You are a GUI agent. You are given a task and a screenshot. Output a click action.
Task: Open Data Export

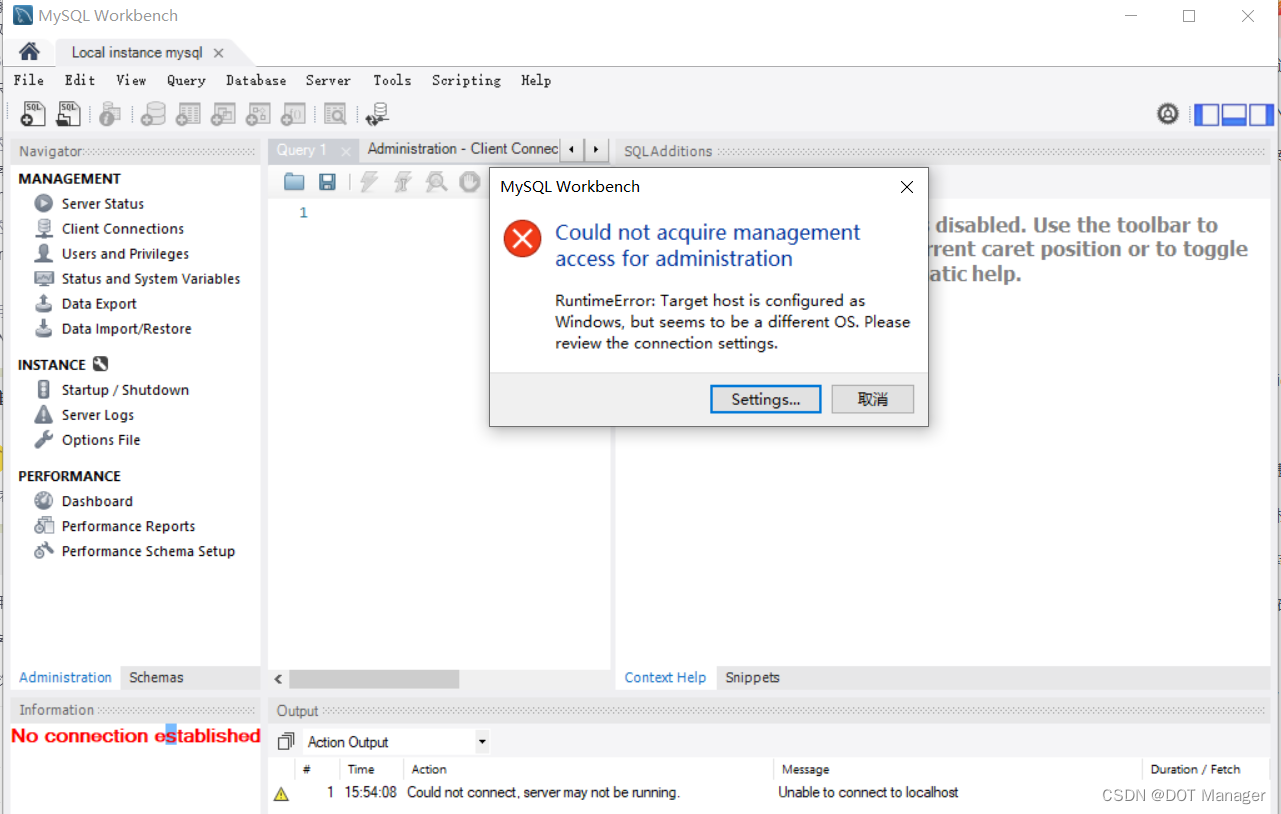98,303
